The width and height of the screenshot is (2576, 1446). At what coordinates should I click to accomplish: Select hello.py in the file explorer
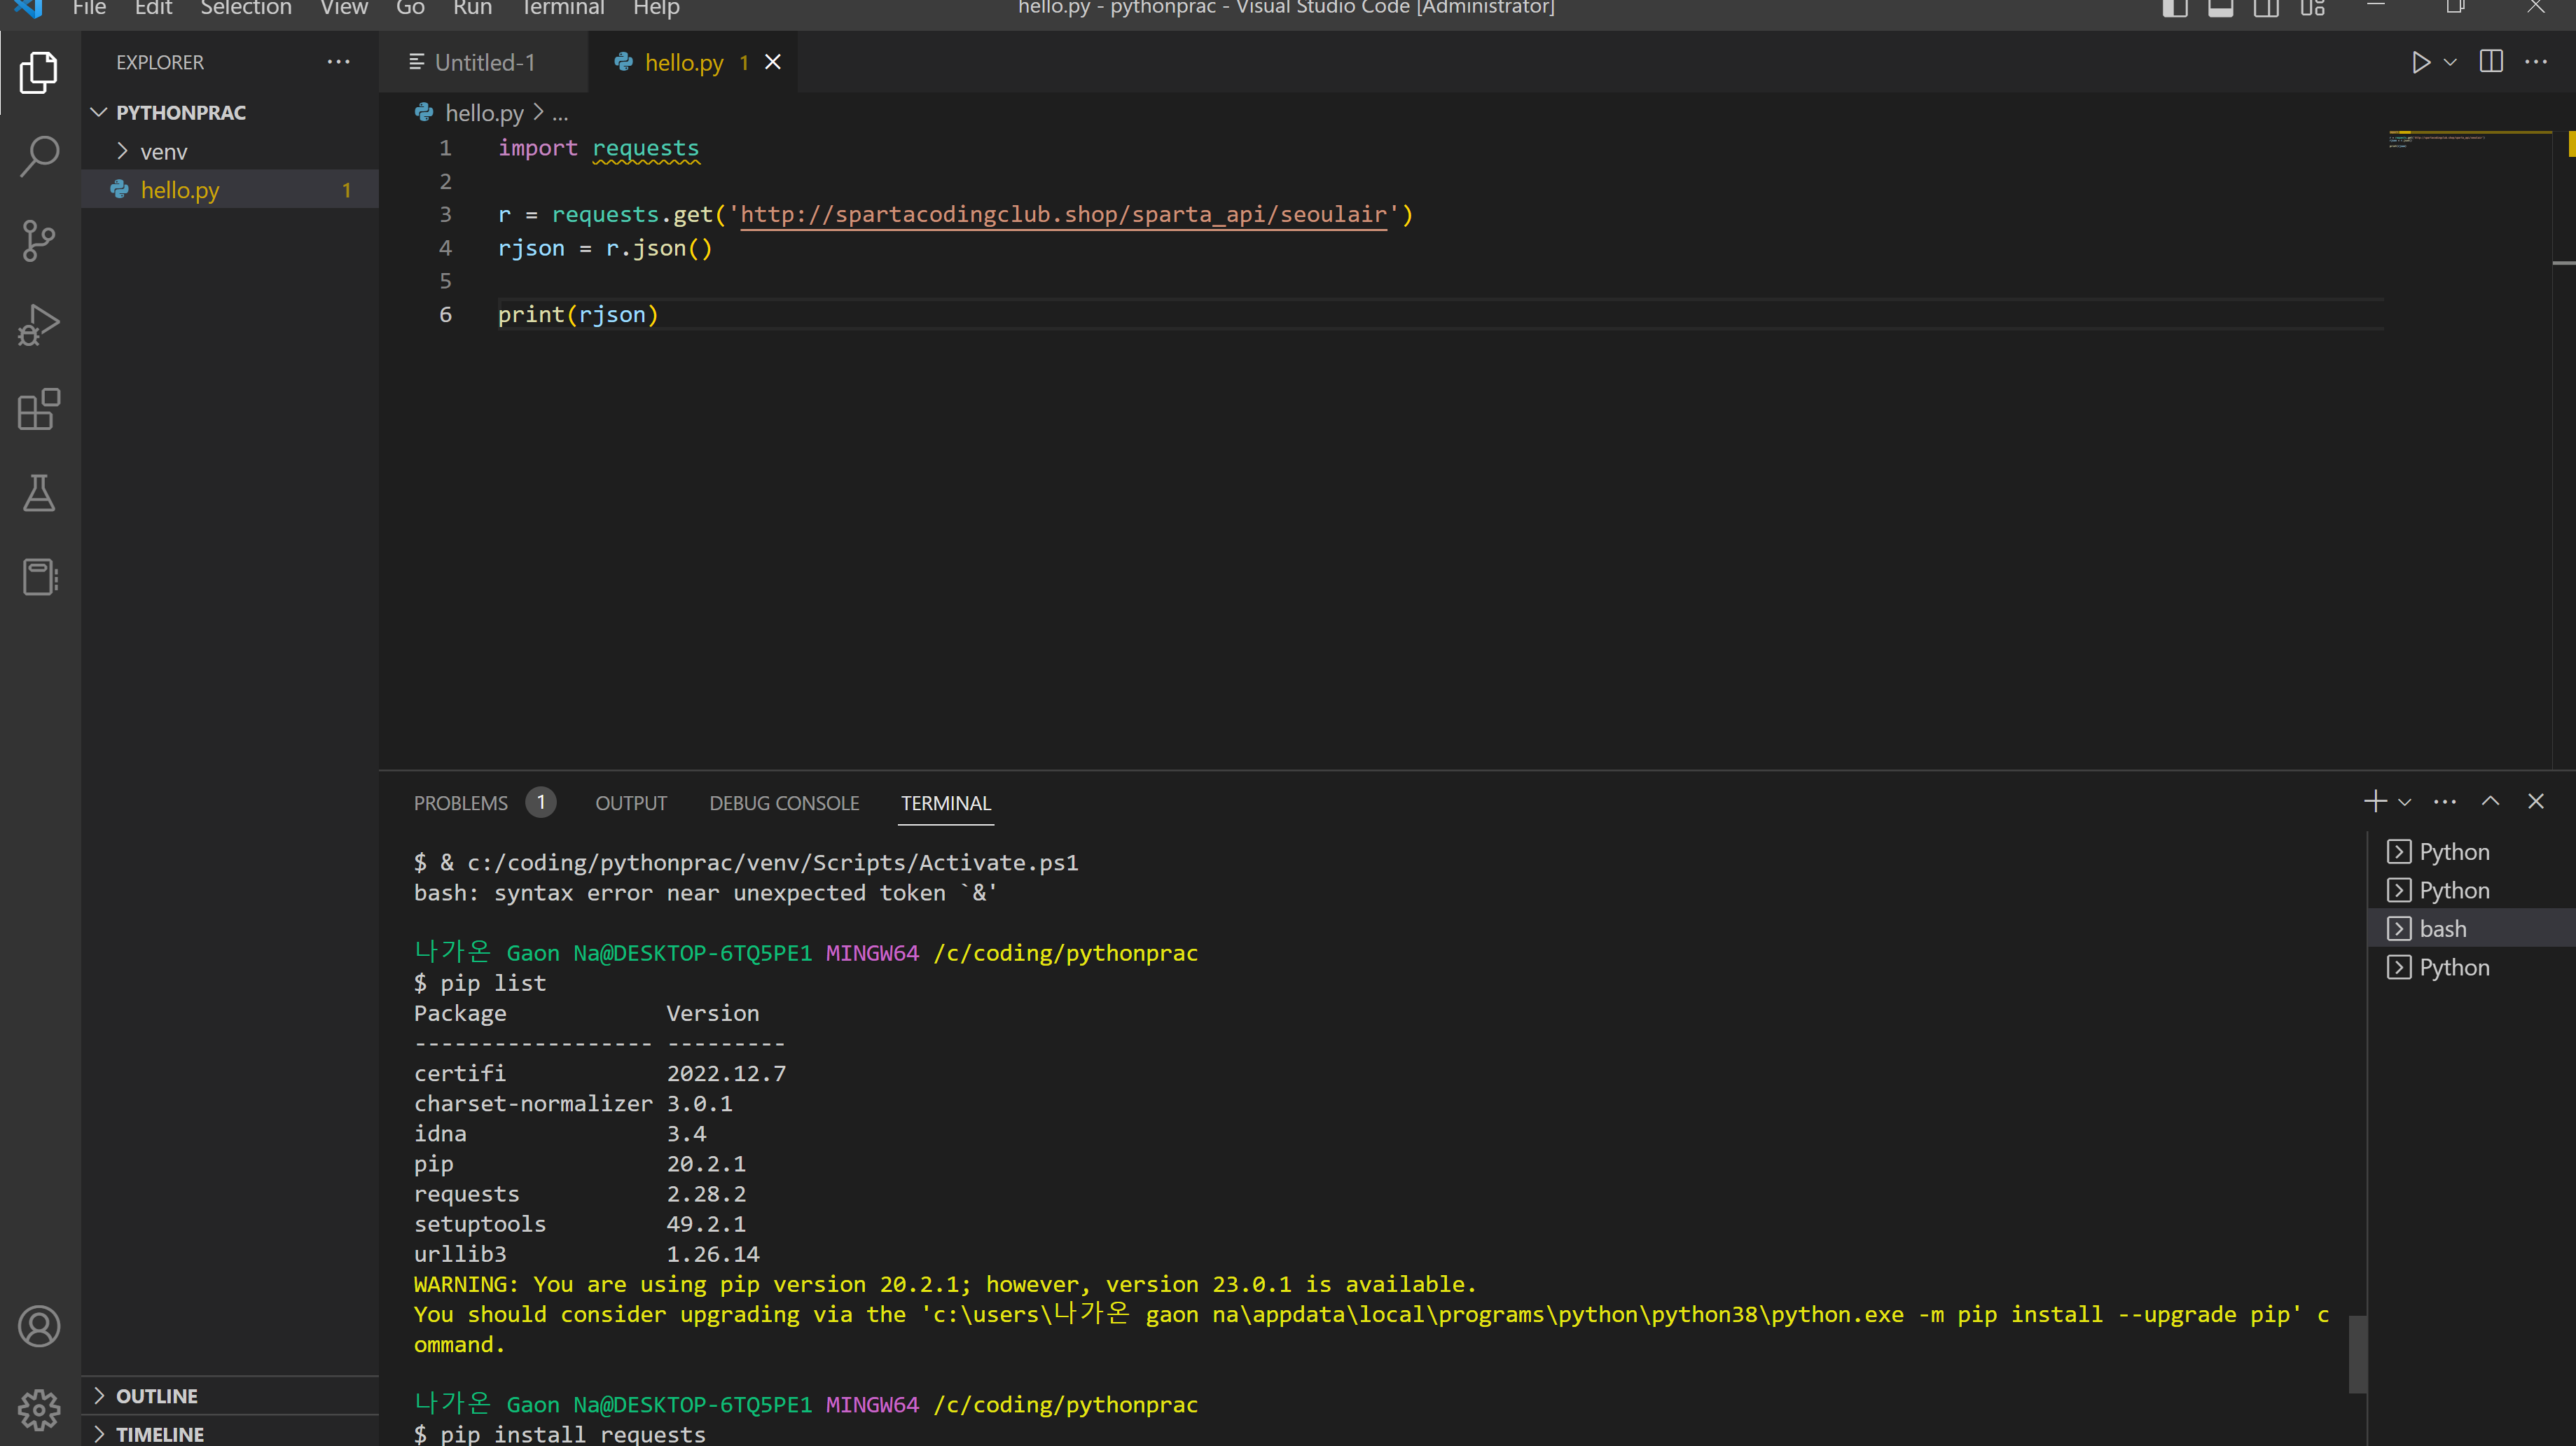click(x=230, y=189)
